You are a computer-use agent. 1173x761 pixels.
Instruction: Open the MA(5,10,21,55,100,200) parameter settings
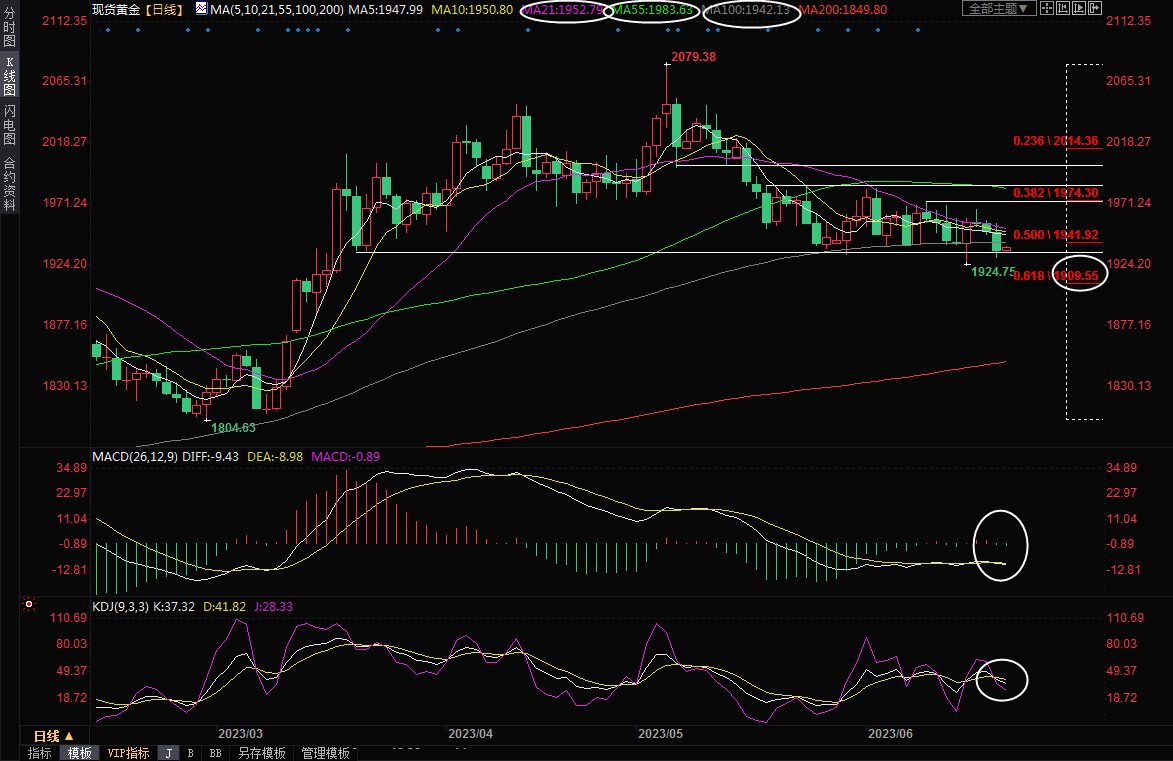pyautogui.click(x=277, y=9)
